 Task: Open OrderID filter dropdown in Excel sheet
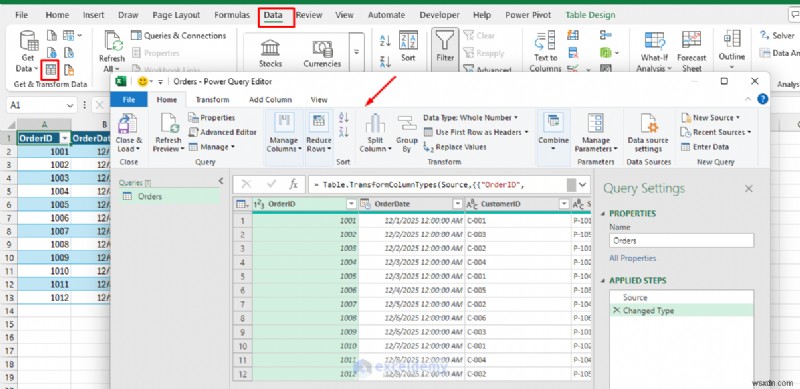click(x=65, y=139)
